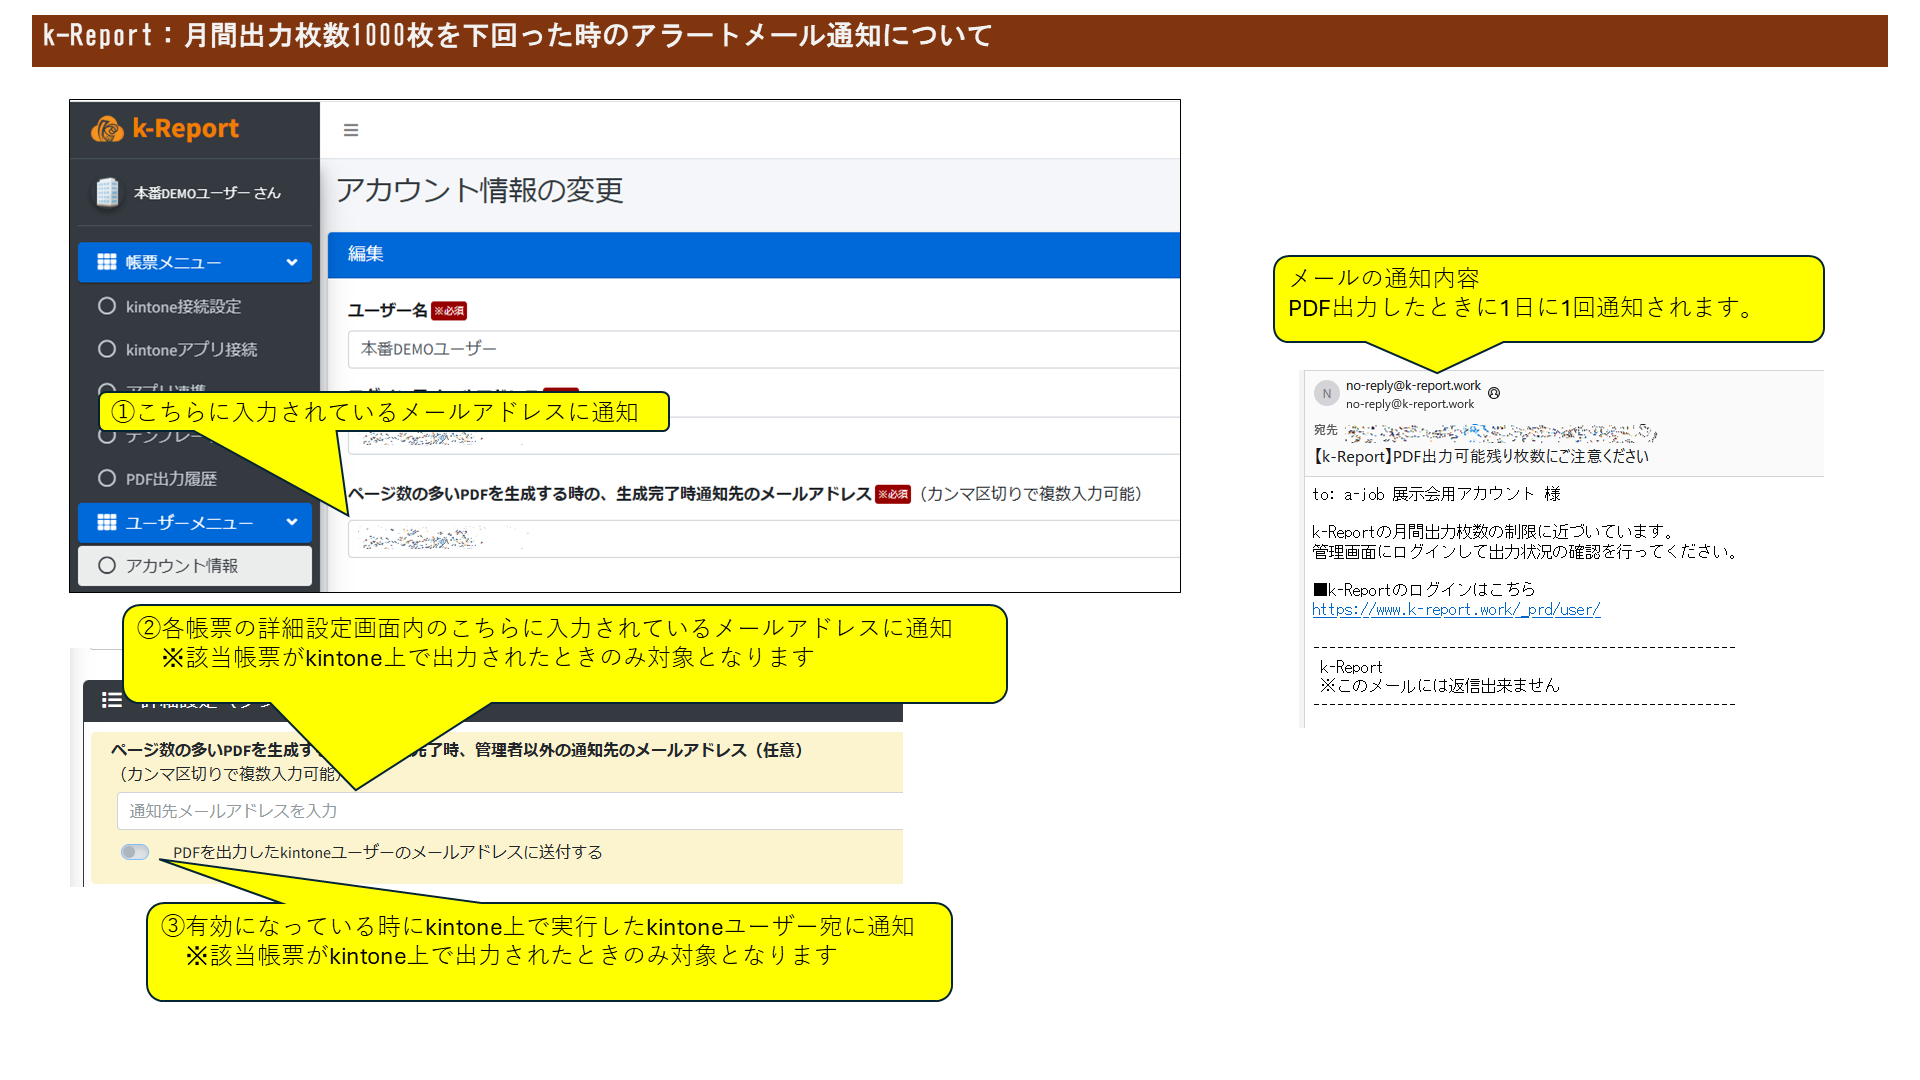This screenshot has width=1920, height=1080.
Task: Click the building avatar icon beside 本番DEMOユーザー
Action: click(107, 192)
